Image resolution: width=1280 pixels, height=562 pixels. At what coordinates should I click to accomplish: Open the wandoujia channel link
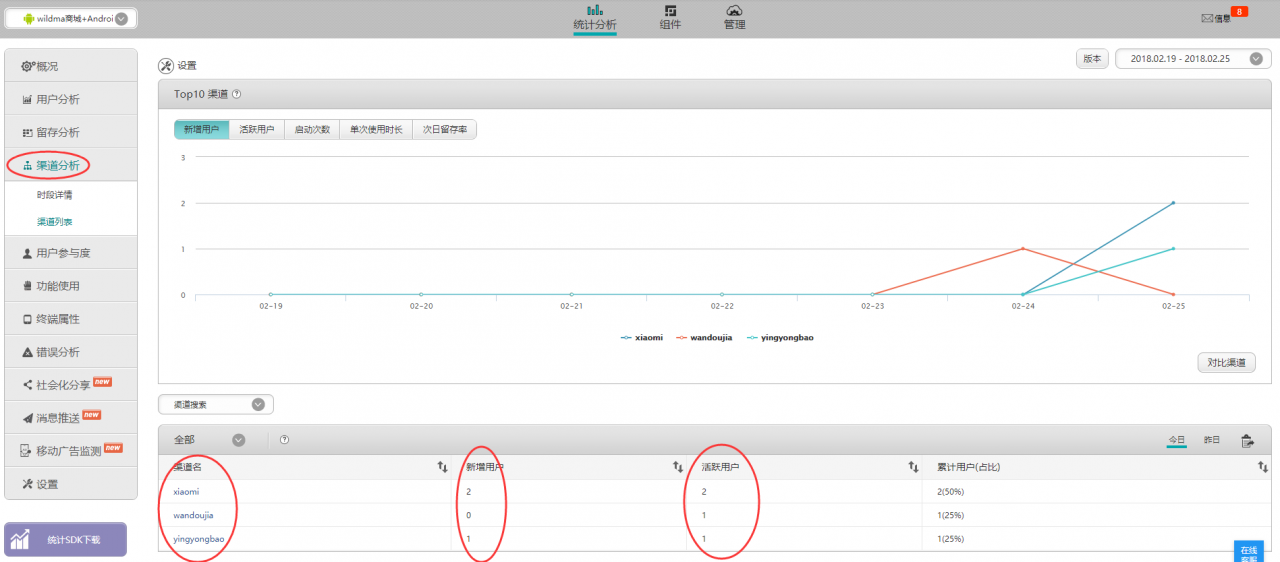pyautogui.click(x=193, y=515)
